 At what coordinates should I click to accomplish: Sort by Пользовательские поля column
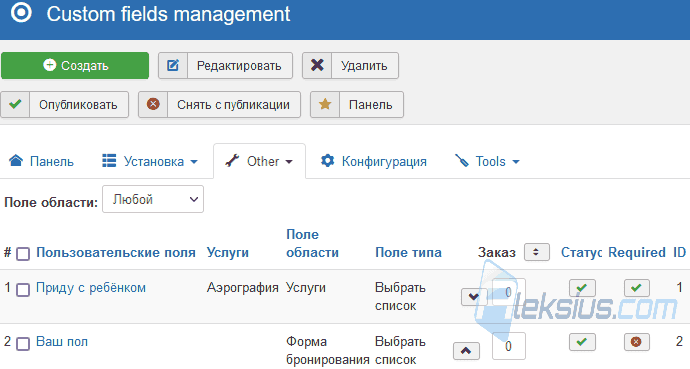tap(116, 252)
